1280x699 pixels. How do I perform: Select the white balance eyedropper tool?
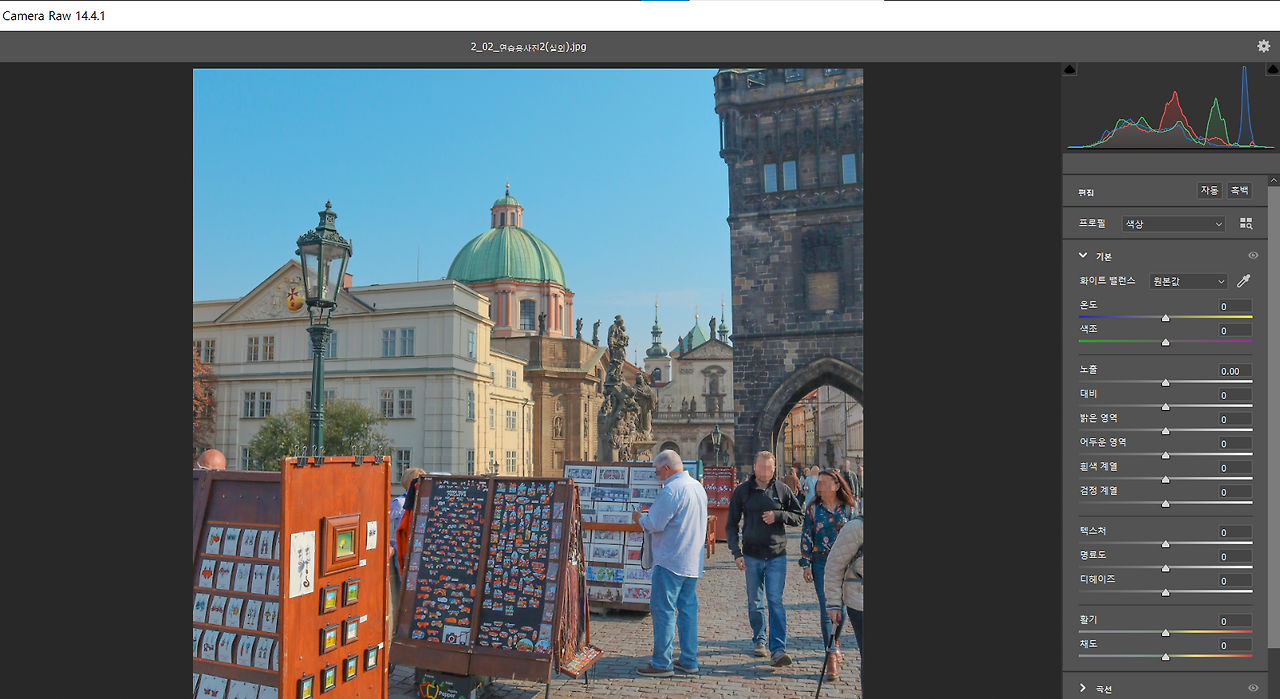[x=1244, y=282]
